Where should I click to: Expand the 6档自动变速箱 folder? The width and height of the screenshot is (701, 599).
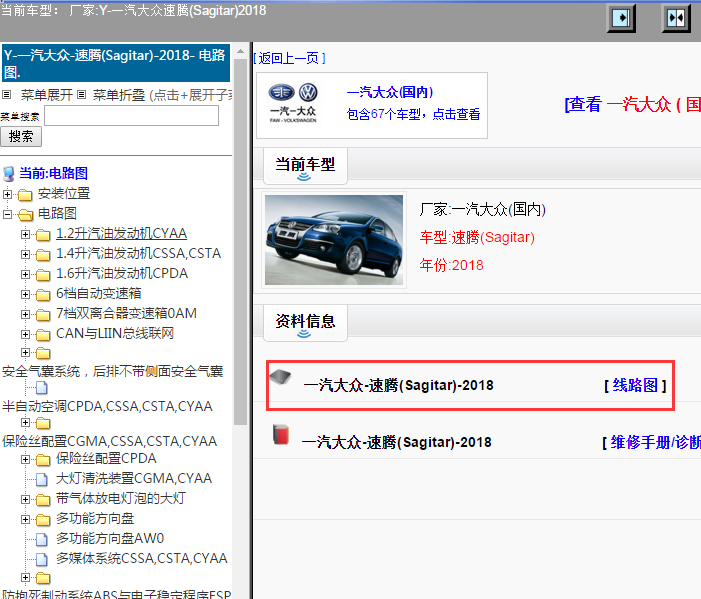point(26,294)
